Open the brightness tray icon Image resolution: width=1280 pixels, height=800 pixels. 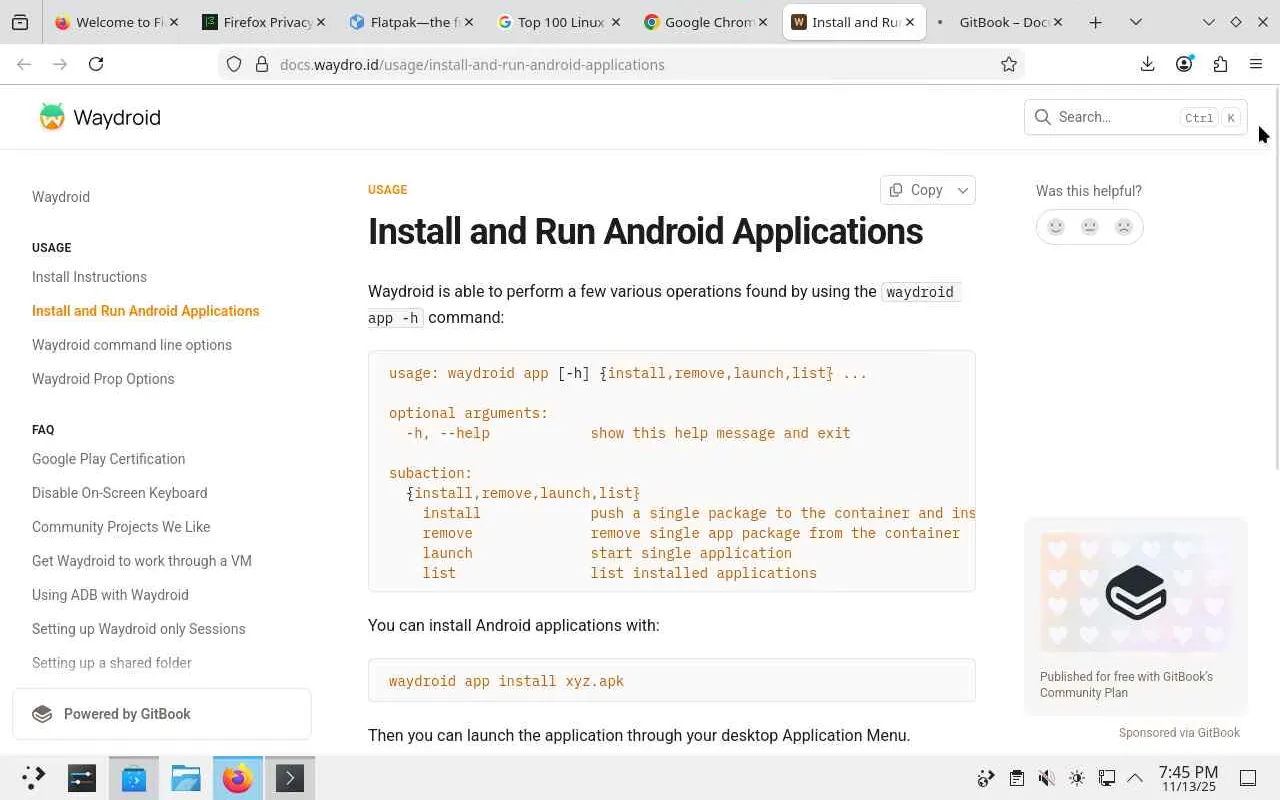coord(1076,778)
